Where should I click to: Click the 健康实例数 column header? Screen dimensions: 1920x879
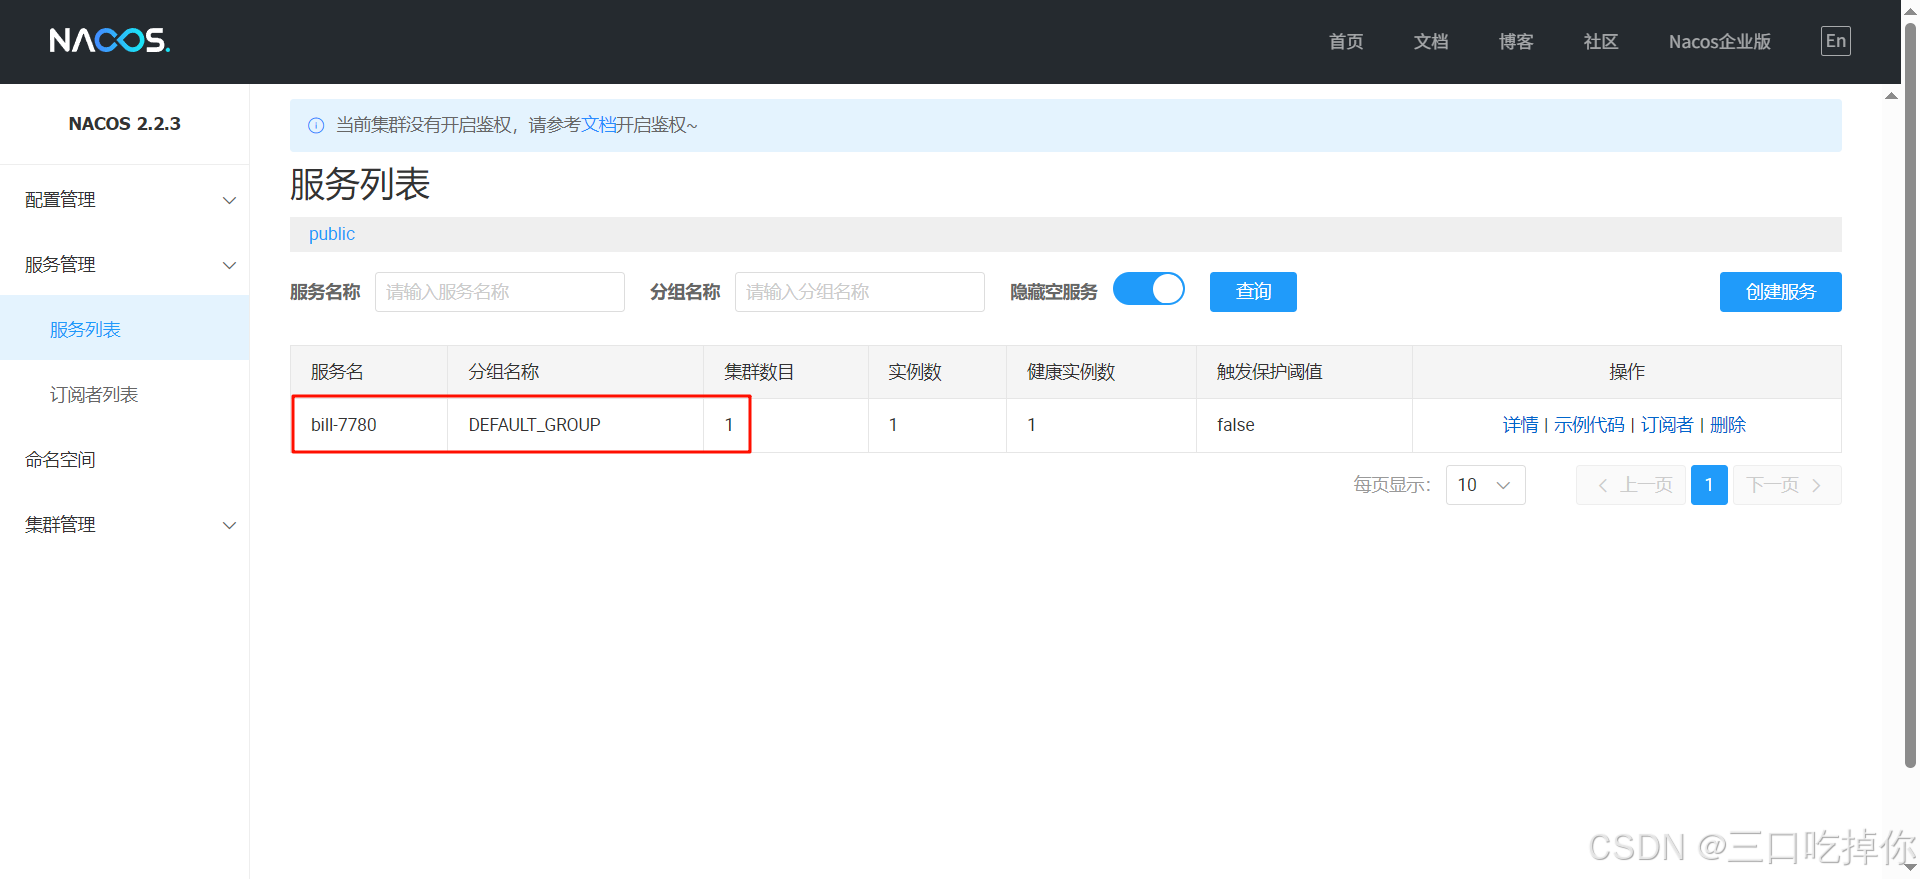1101,372
